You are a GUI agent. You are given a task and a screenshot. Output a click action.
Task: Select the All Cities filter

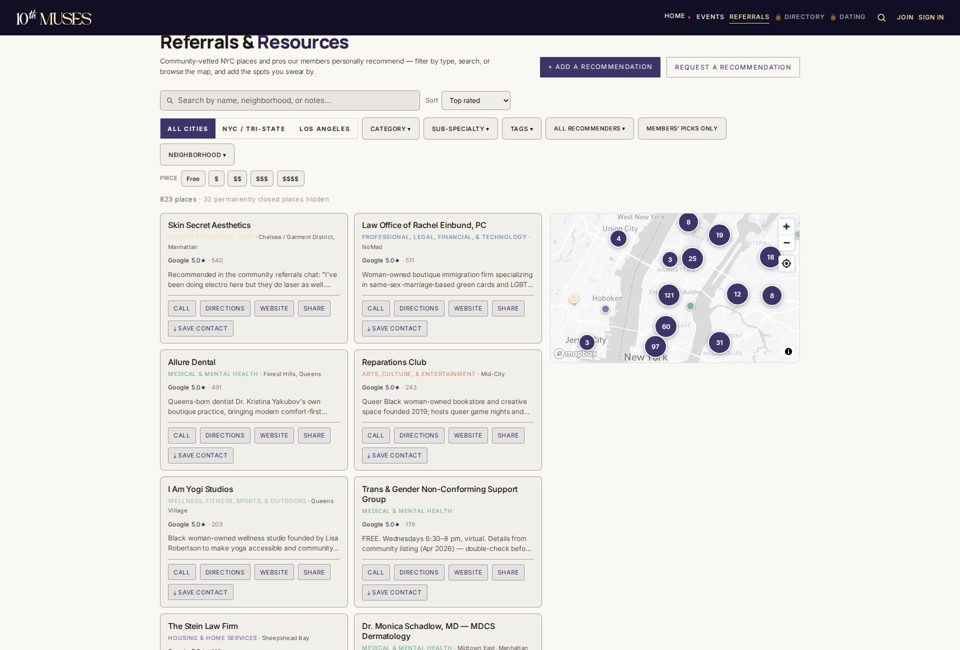[x=187, y=129]
